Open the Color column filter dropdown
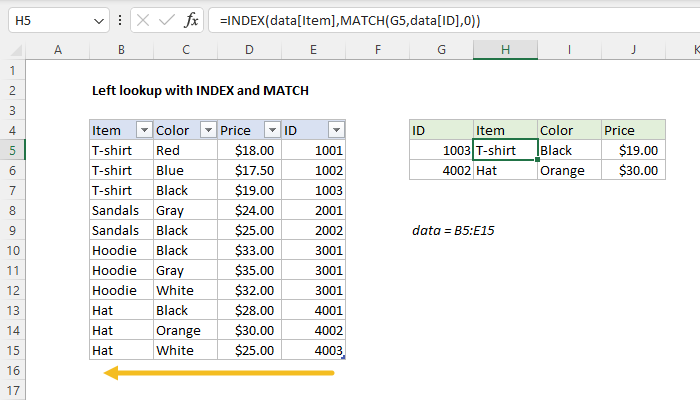 (208, 130)
